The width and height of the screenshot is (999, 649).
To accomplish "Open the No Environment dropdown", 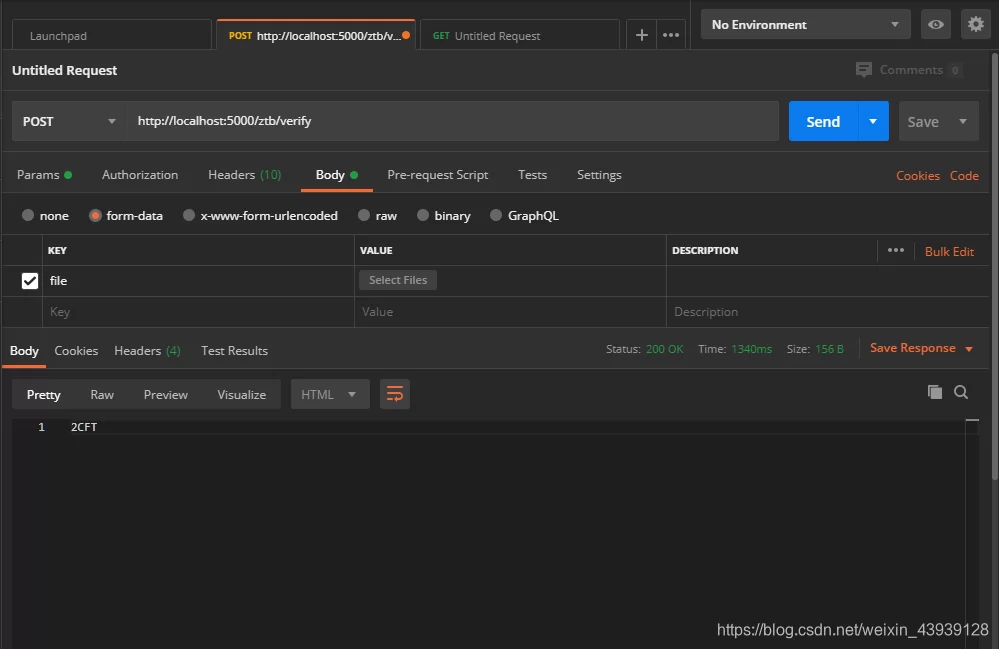I will coord(805,25).
